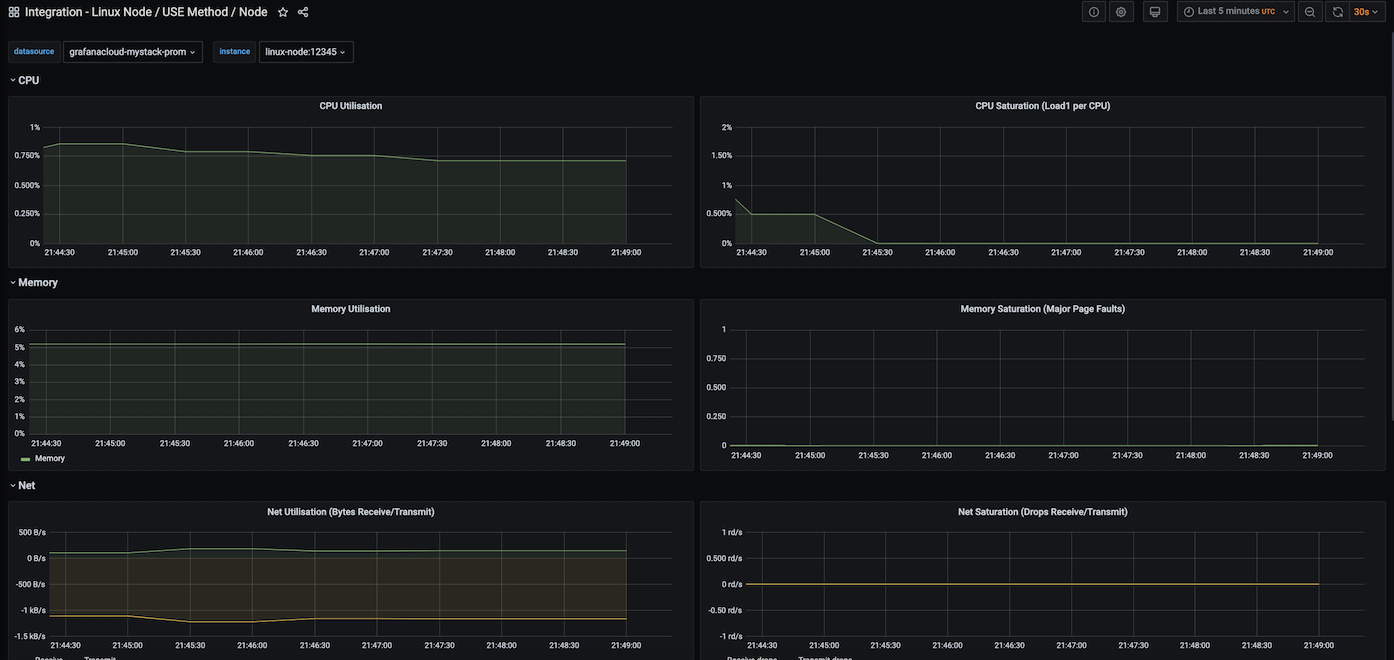1394x660 pixels.
Task: Open the Memory Utilisation panel title menu
Action: coord(351,309)
